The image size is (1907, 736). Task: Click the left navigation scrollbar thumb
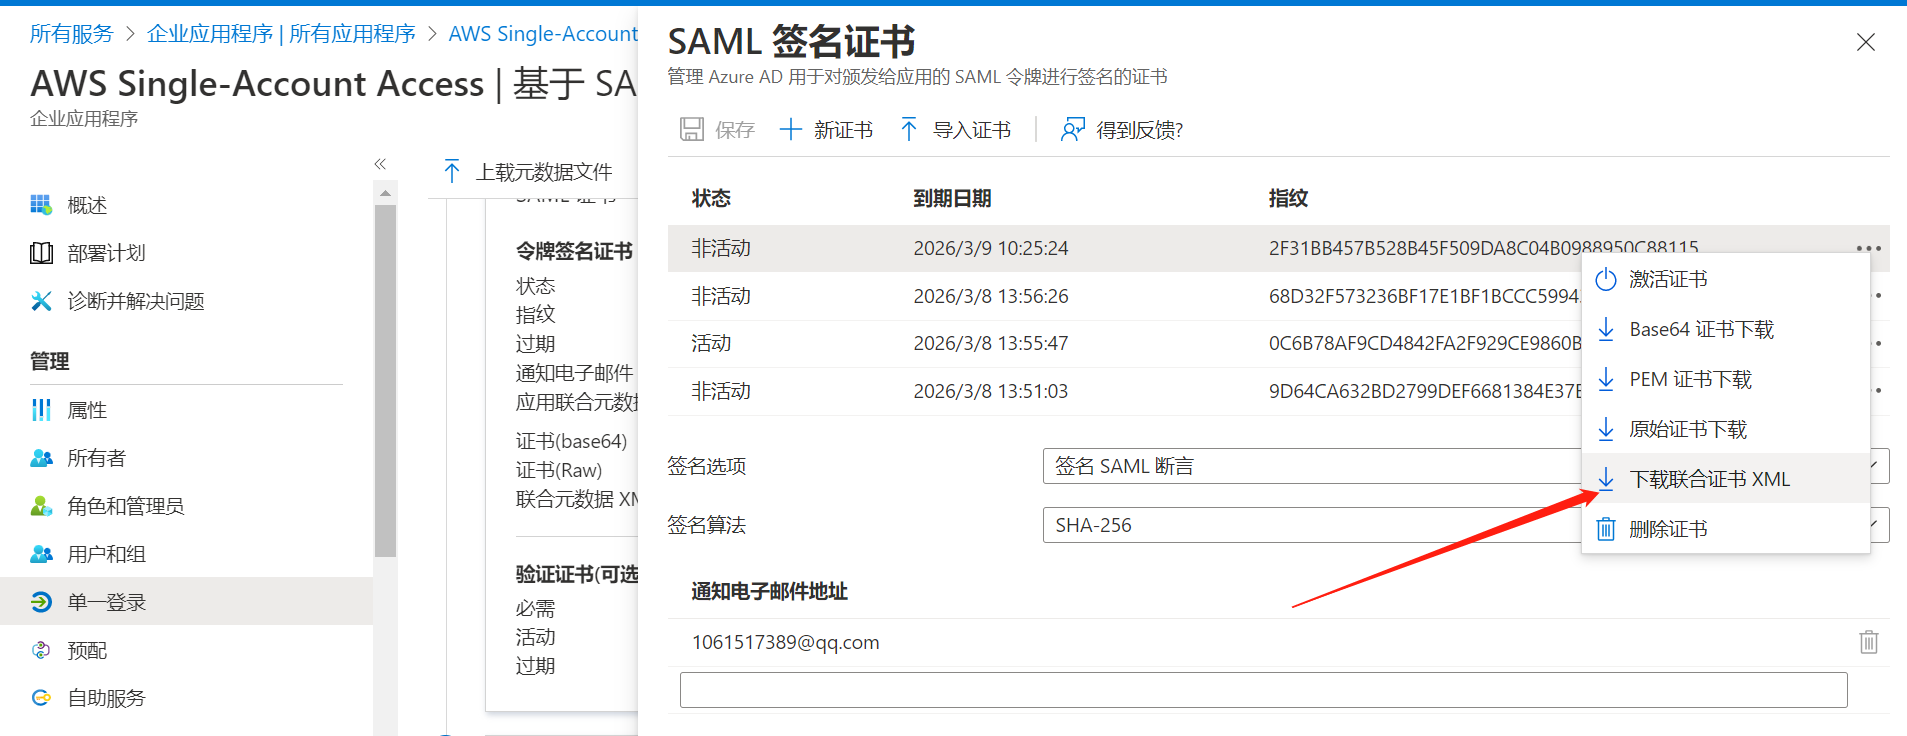pyautogui.click(x=385, y=380)
